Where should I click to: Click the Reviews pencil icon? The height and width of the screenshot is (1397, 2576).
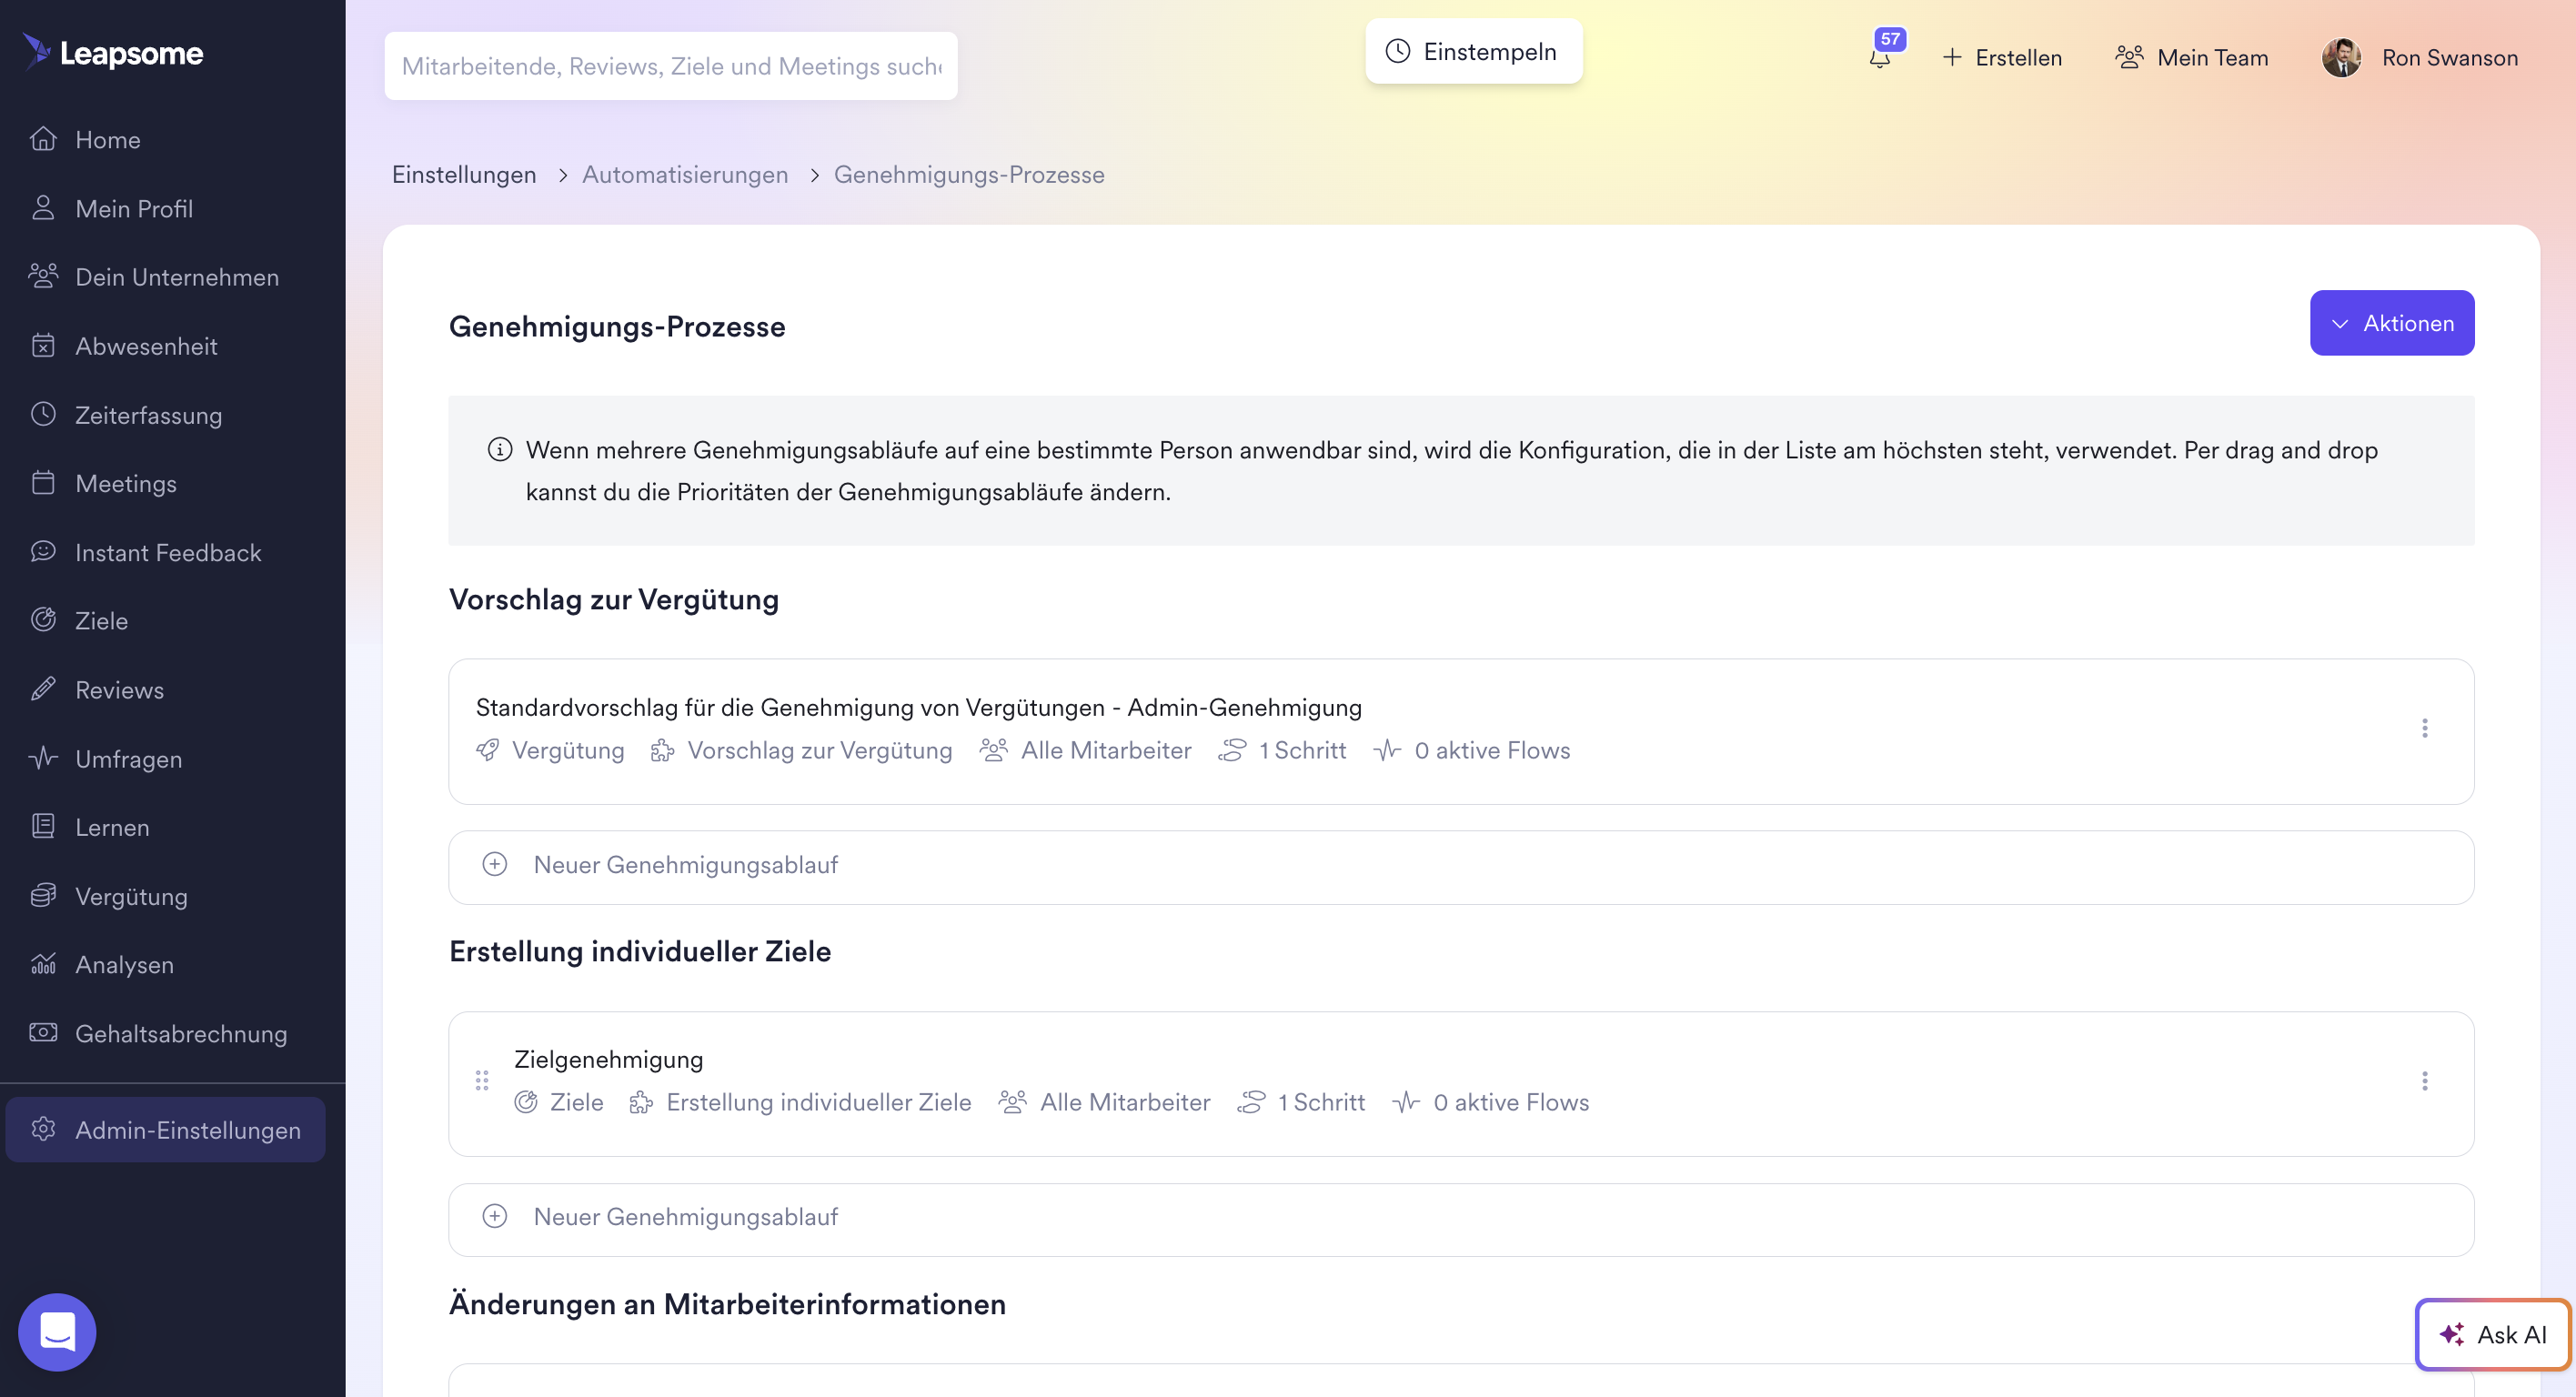point(43,689)
